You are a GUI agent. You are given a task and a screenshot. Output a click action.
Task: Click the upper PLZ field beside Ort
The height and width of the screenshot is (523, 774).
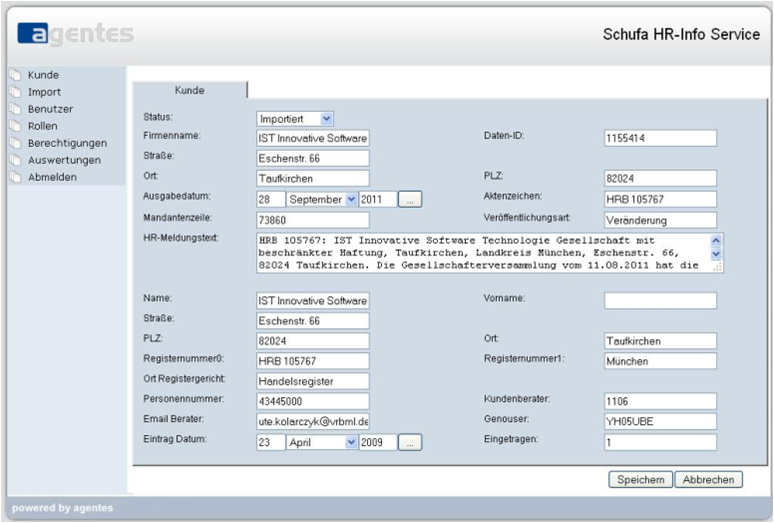tap(660, 179)
